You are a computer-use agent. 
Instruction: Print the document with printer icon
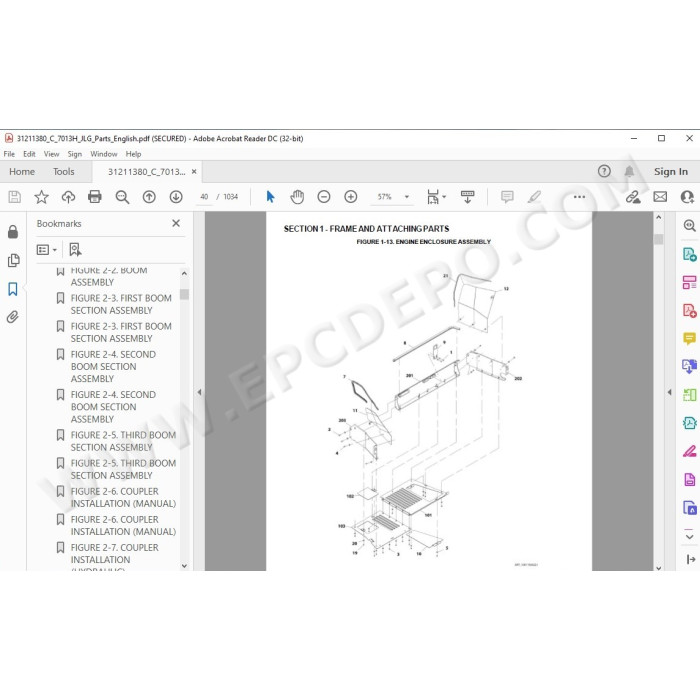pyautogui.click(x=95, y=197)
